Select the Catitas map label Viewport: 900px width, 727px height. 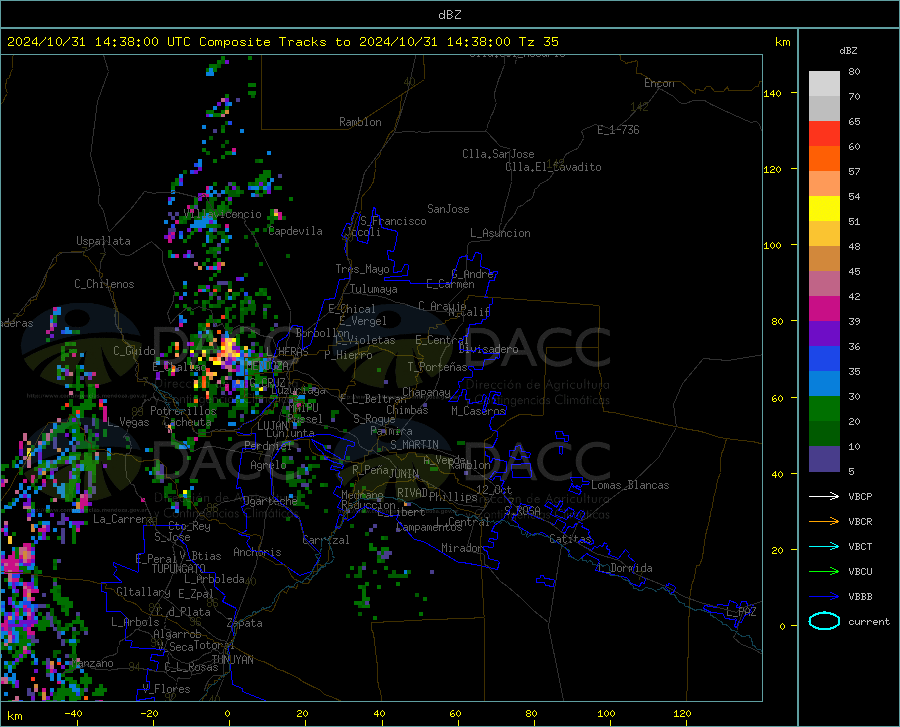coord(570,539)
